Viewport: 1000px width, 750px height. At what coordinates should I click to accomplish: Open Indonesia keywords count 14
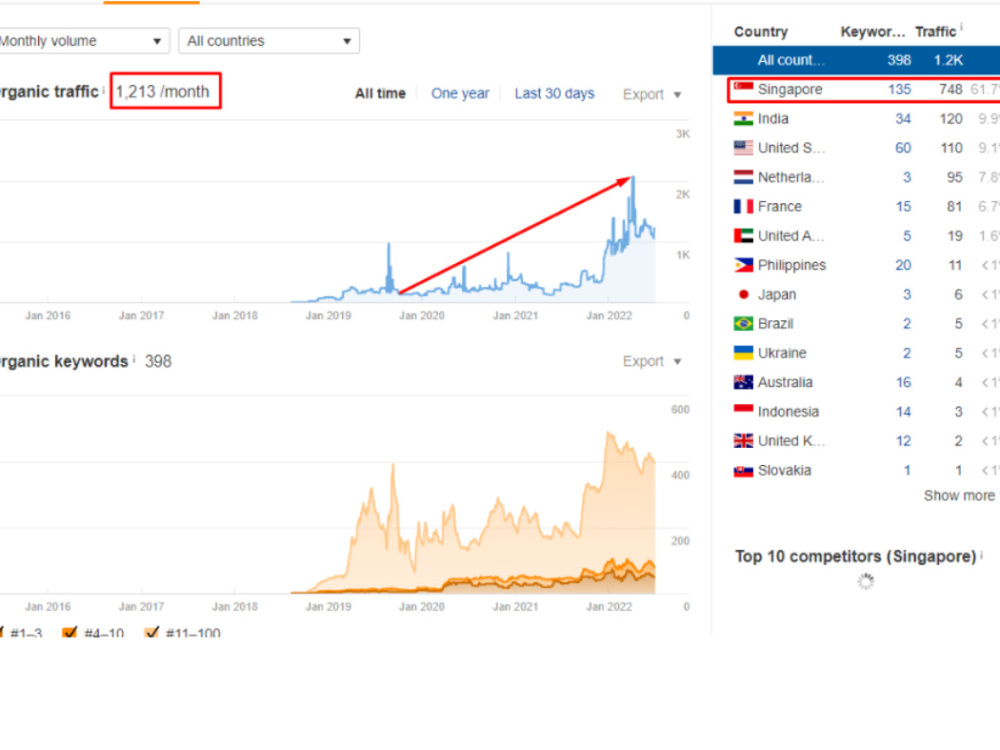[x=903, y=412]
